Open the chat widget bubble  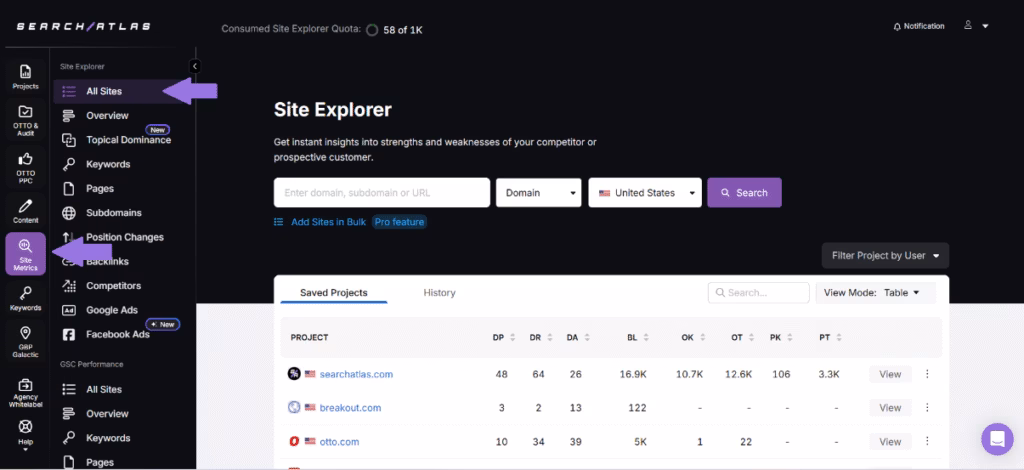click(997, 439)
